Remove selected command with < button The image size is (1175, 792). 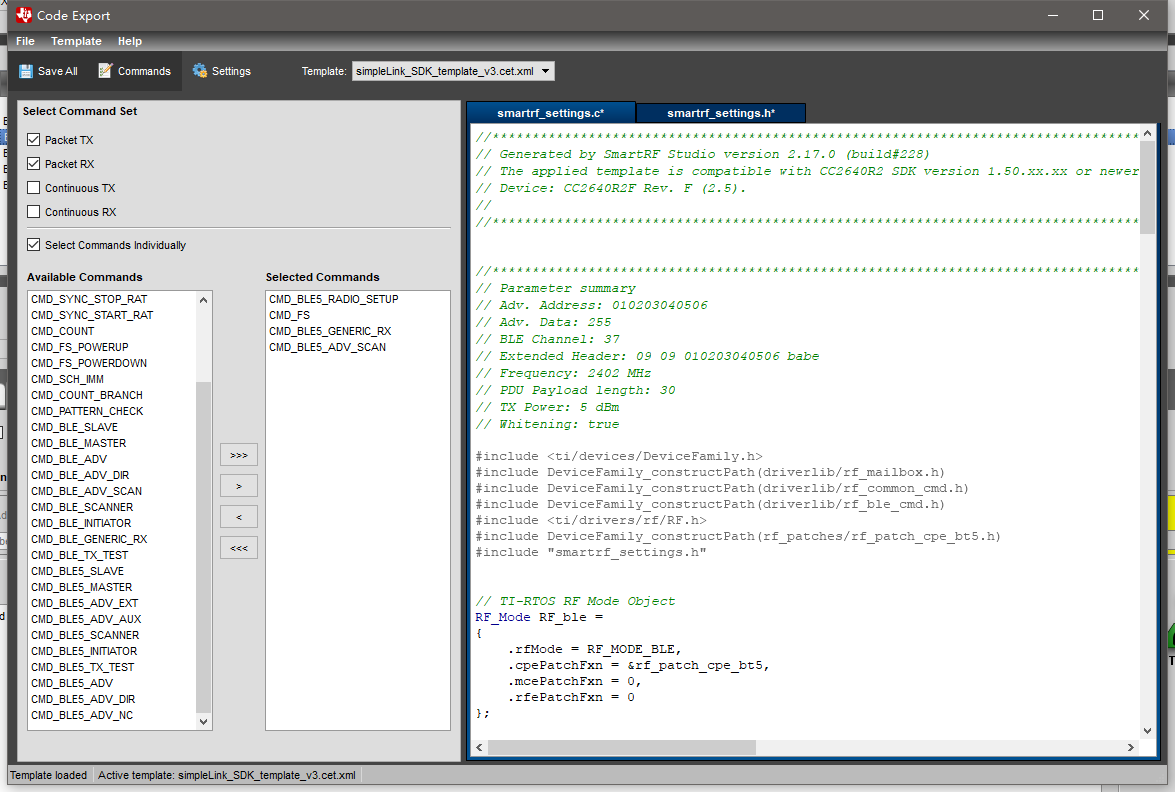[238, 517]
